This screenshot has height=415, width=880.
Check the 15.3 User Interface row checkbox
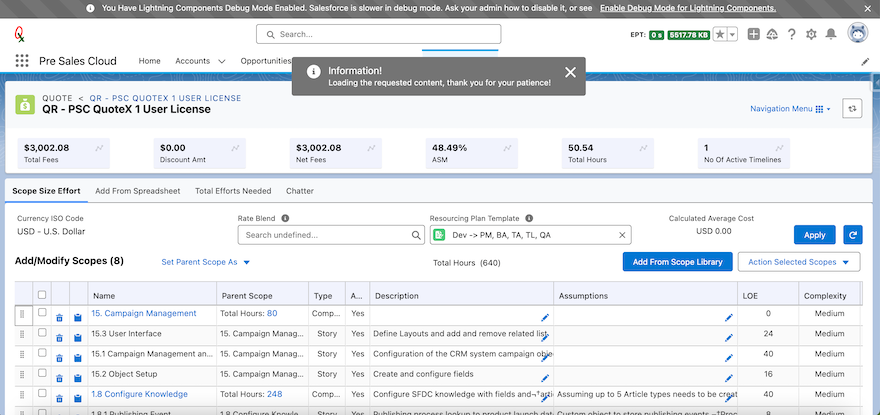(42, 332)
